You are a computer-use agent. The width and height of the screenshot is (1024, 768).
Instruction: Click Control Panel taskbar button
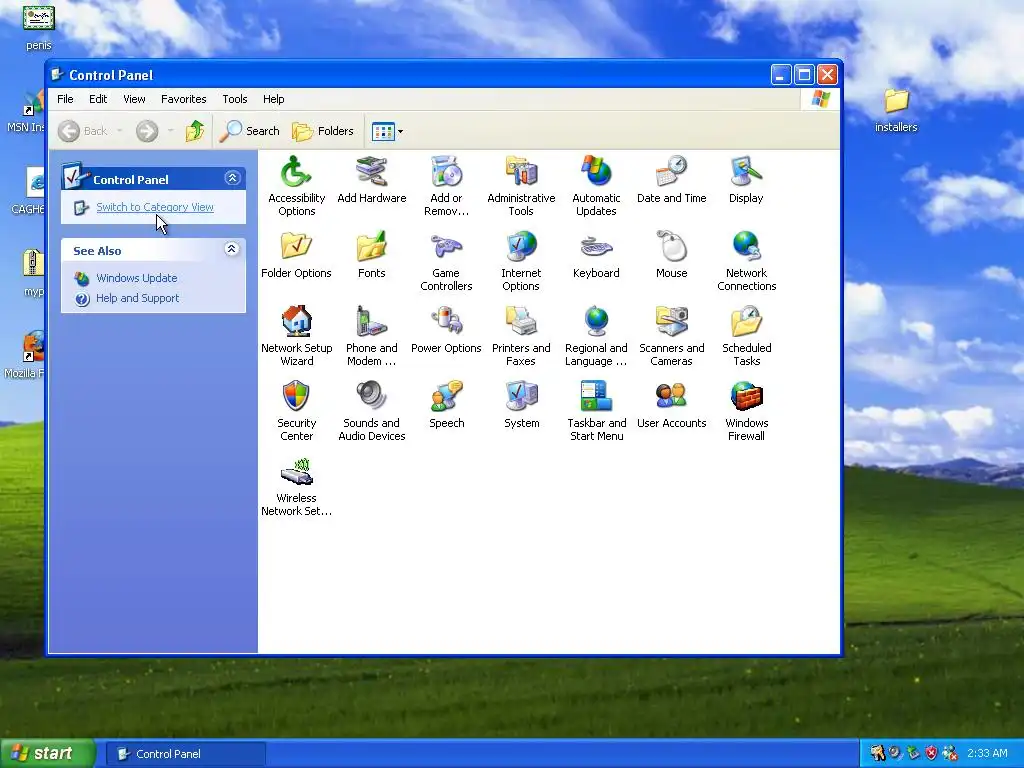pos(185,754)
